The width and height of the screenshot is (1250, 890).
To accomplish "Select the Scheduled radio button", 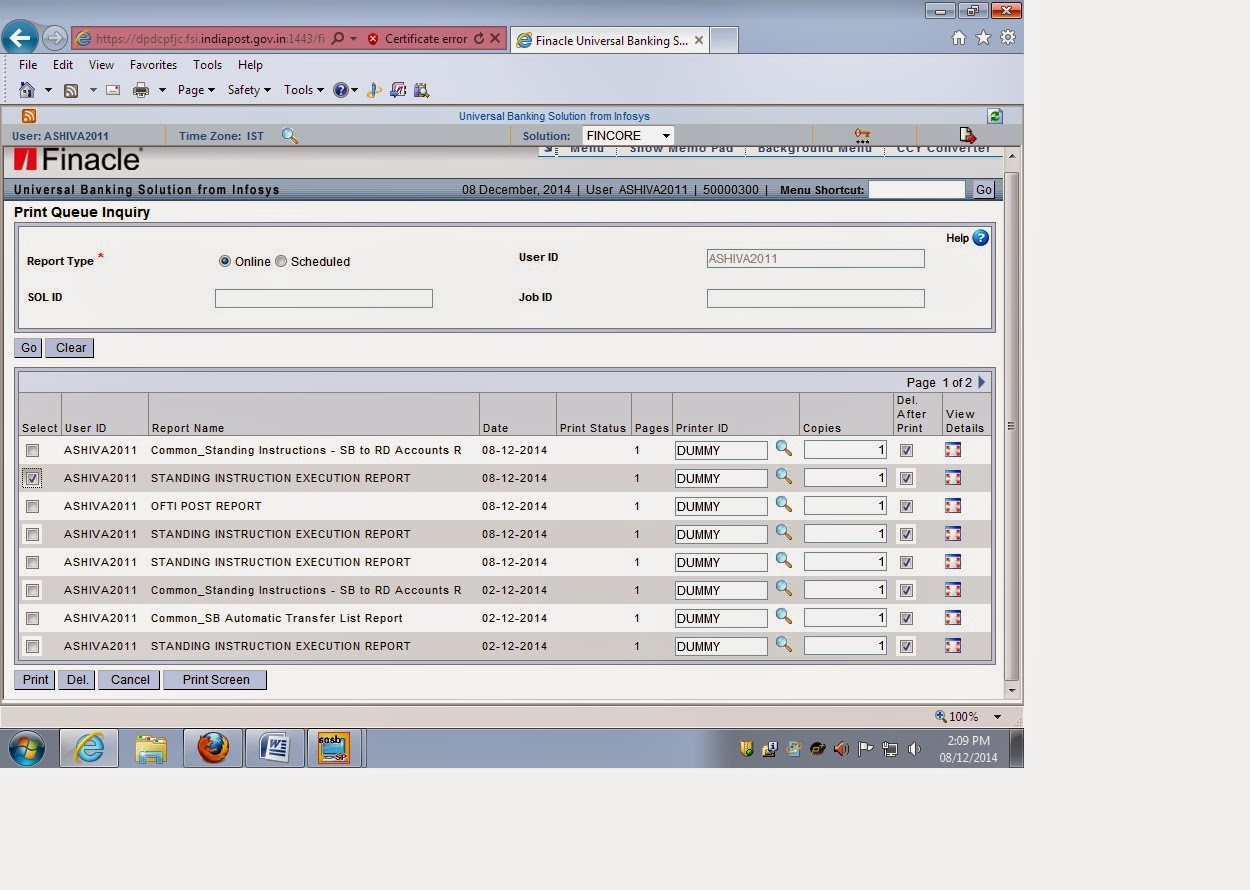I will (x=281, y=261).
